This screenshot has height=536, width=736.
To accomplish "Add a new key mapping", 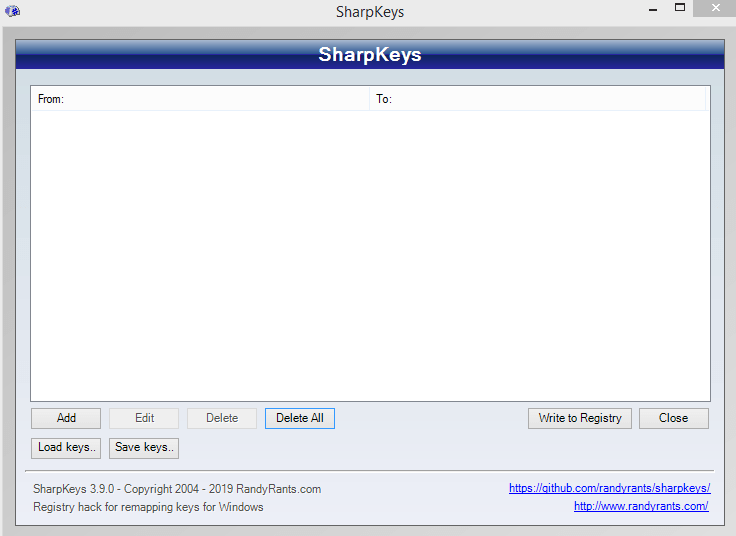I will click(66, 418).
